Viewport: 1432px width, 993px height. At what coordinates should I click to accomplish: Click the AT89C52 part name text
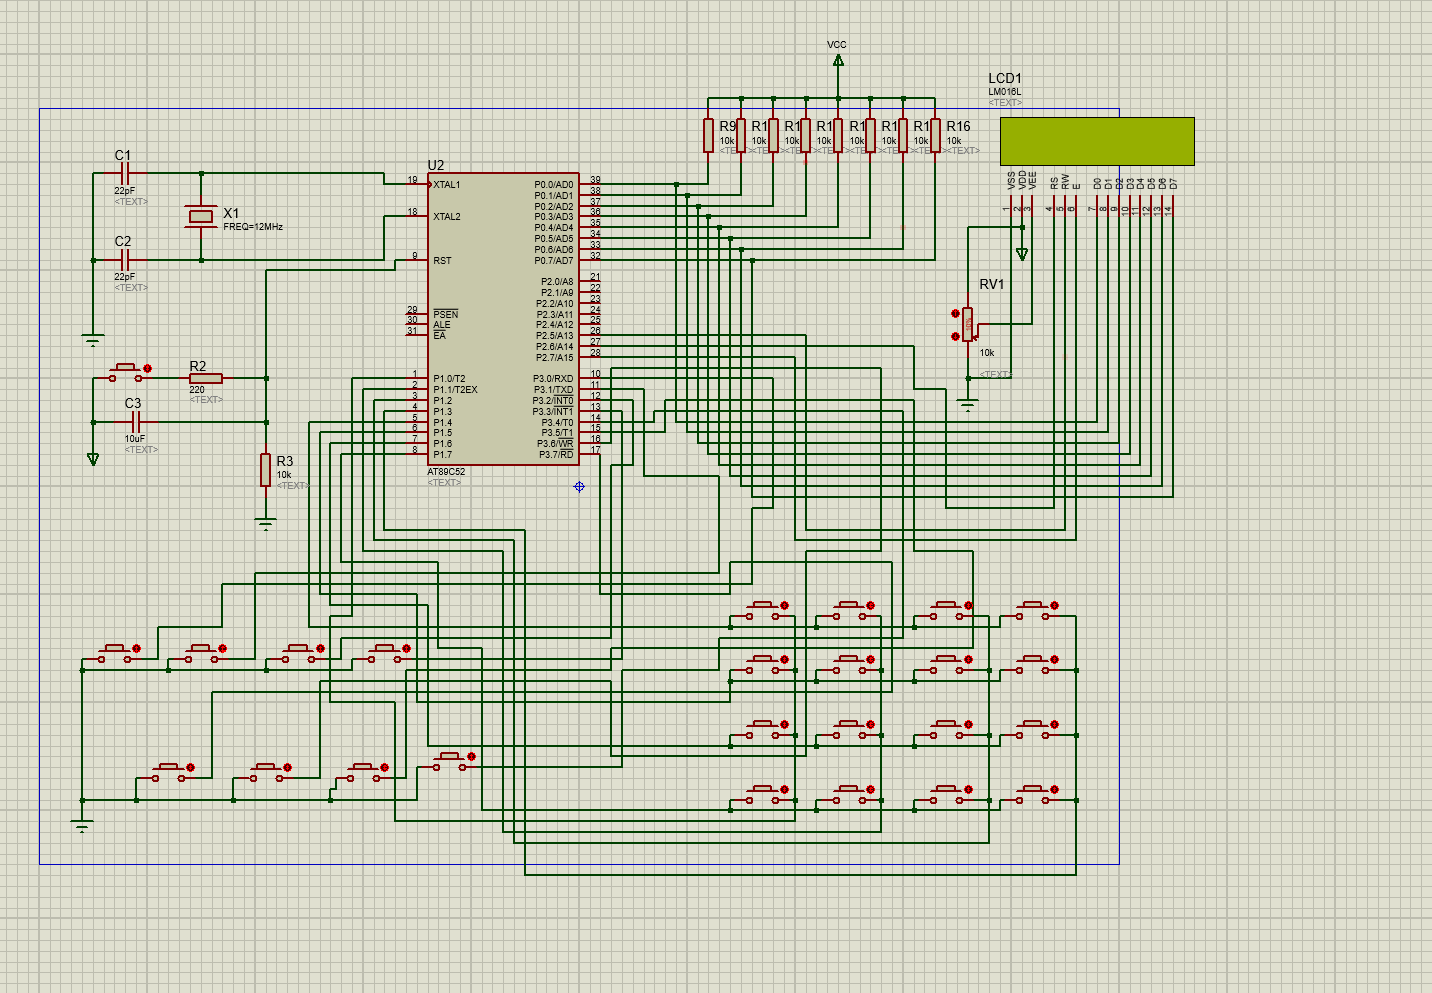446,472
